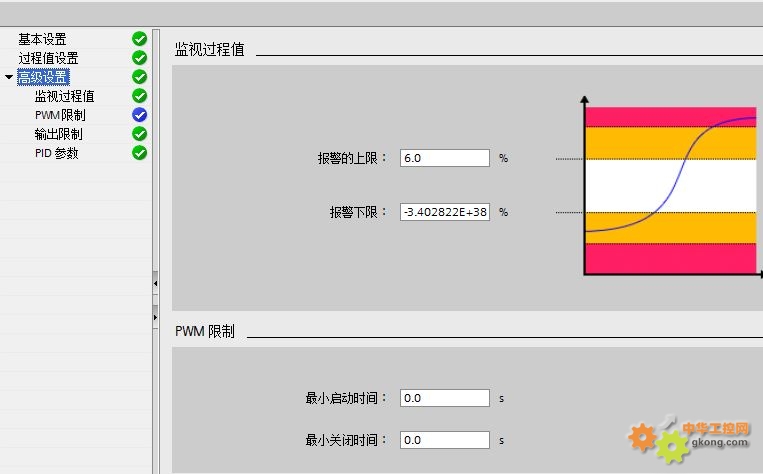Screen dimensions: 763x474
Task: Click green check status beside 基本设置
Action: click(x=140, y=39)
